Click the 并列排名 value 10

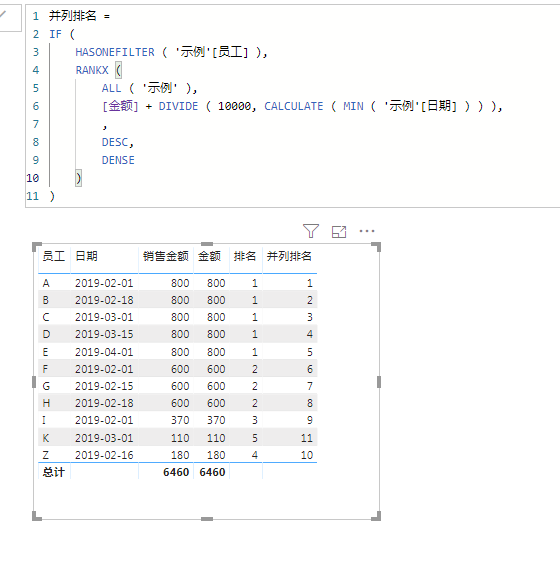[x=307, y=455]
